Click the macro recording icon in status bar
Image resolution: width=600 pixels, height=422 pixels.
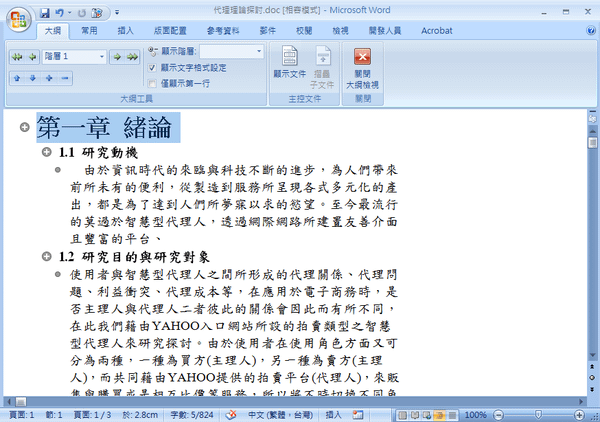(358, 415)
